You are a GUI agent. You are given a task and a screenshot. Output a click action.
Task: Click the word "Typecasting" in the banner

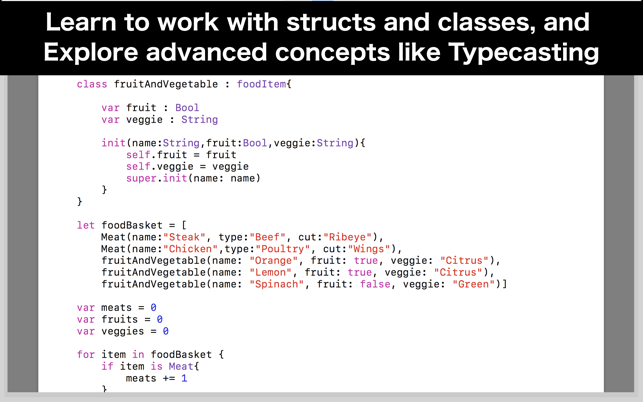click(523, 53)
